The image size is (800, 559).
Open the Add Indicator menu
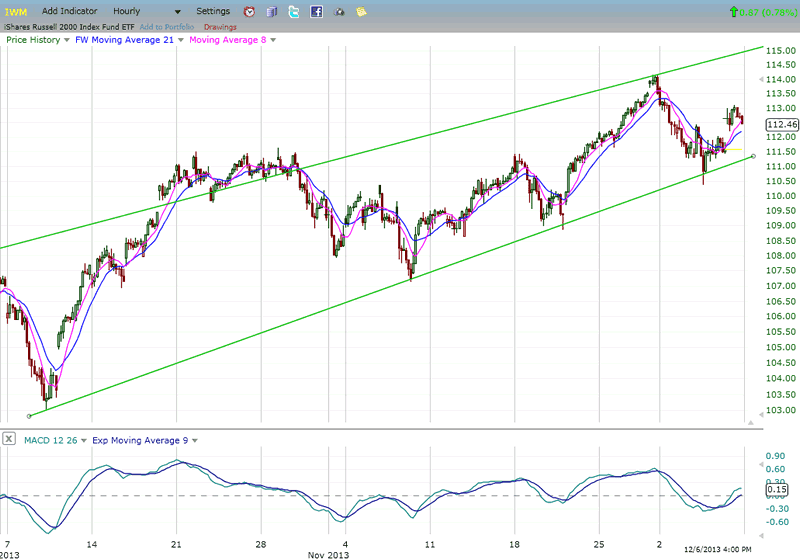point(69,11)
